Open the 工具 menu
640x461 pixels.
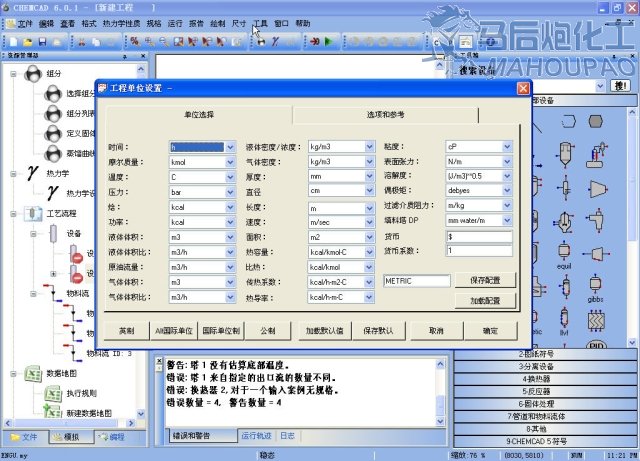pos(261,22)
